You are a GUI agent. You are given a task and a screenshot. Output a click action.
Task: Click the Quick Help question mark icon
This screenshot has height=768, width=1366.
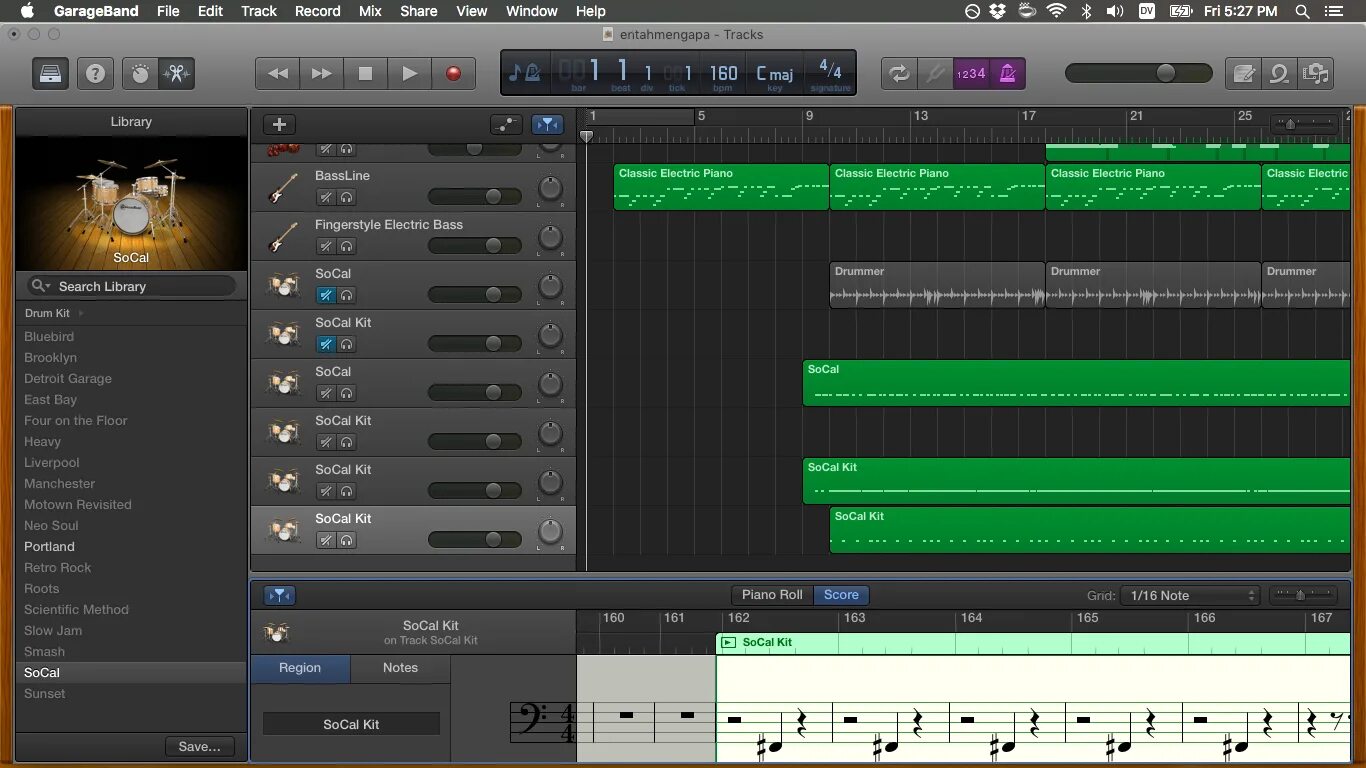point(96,72)
